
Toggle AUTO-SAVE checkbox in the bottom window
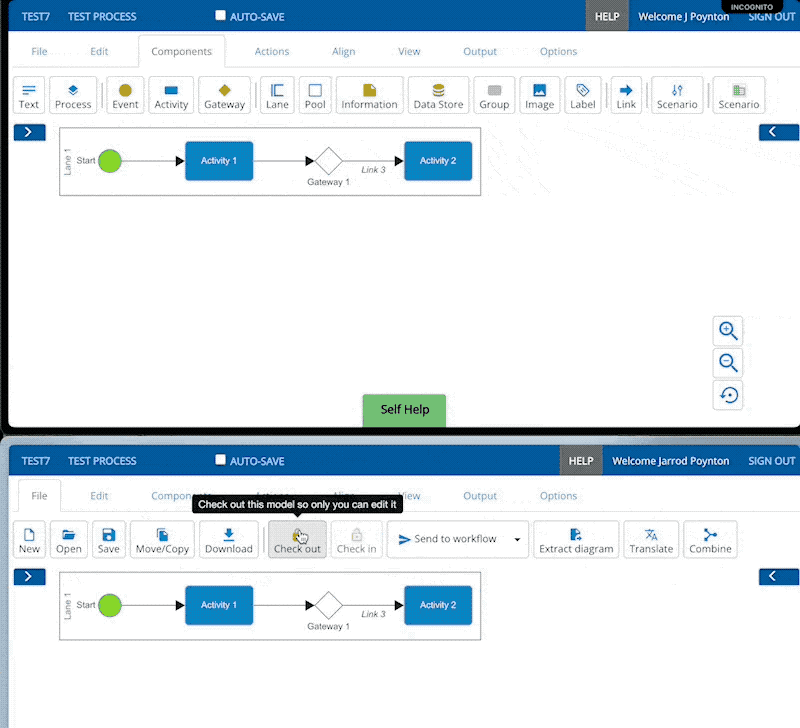click(x=221, y=461)
